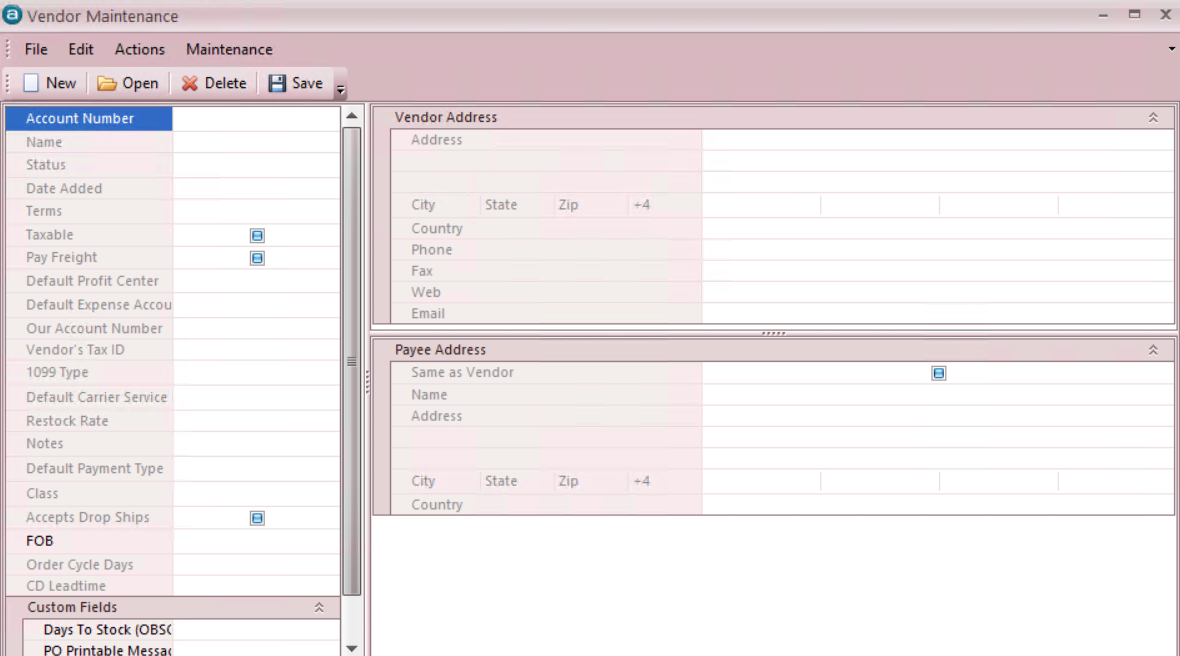Viewport: 1180px width, 656px height.
Task: Open the Maintenance menu
Action: (x=229, y=49)
